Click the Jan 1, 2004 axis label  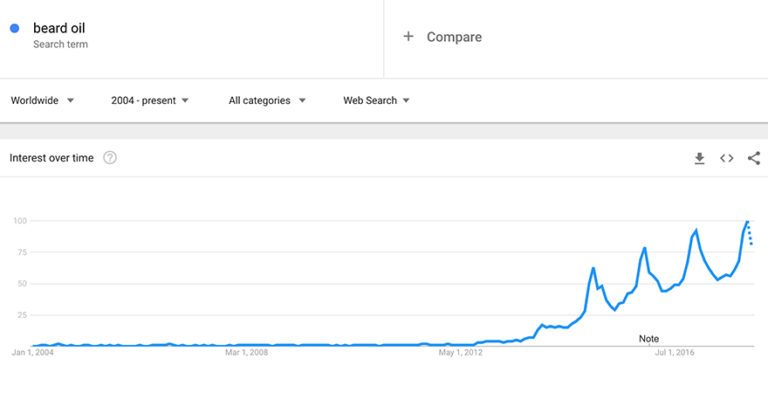(32, 352)
